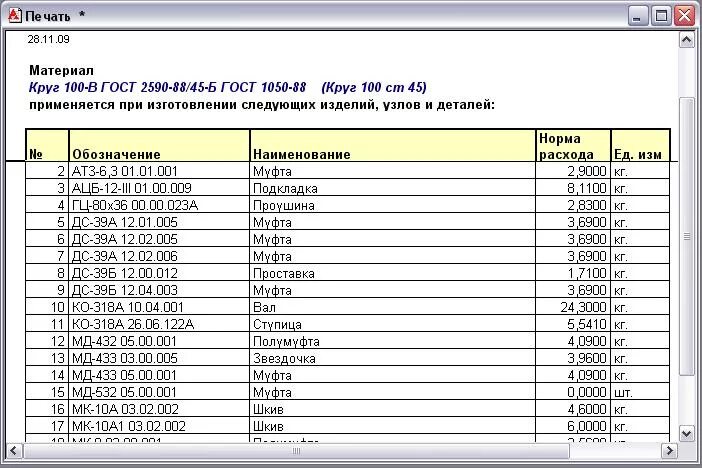Click the vertical scrollbar up arrow

pyautogui.click(x=686, y=40)
